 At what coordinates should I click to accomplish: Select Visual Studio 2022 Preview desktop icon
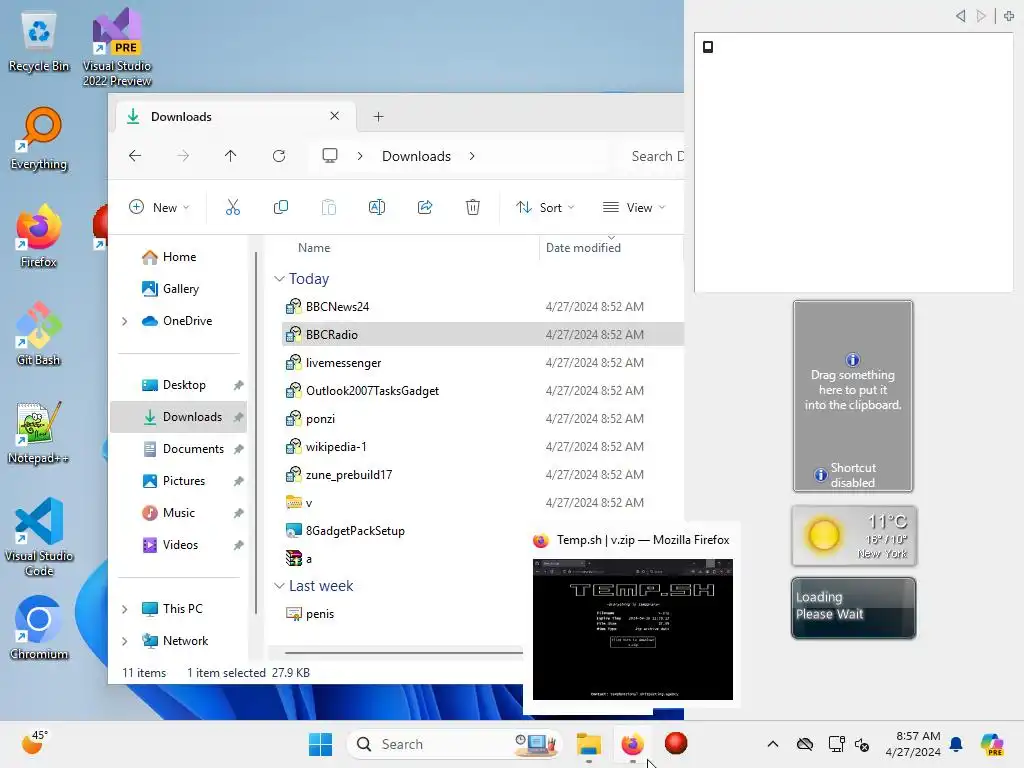tap(117, 47)
